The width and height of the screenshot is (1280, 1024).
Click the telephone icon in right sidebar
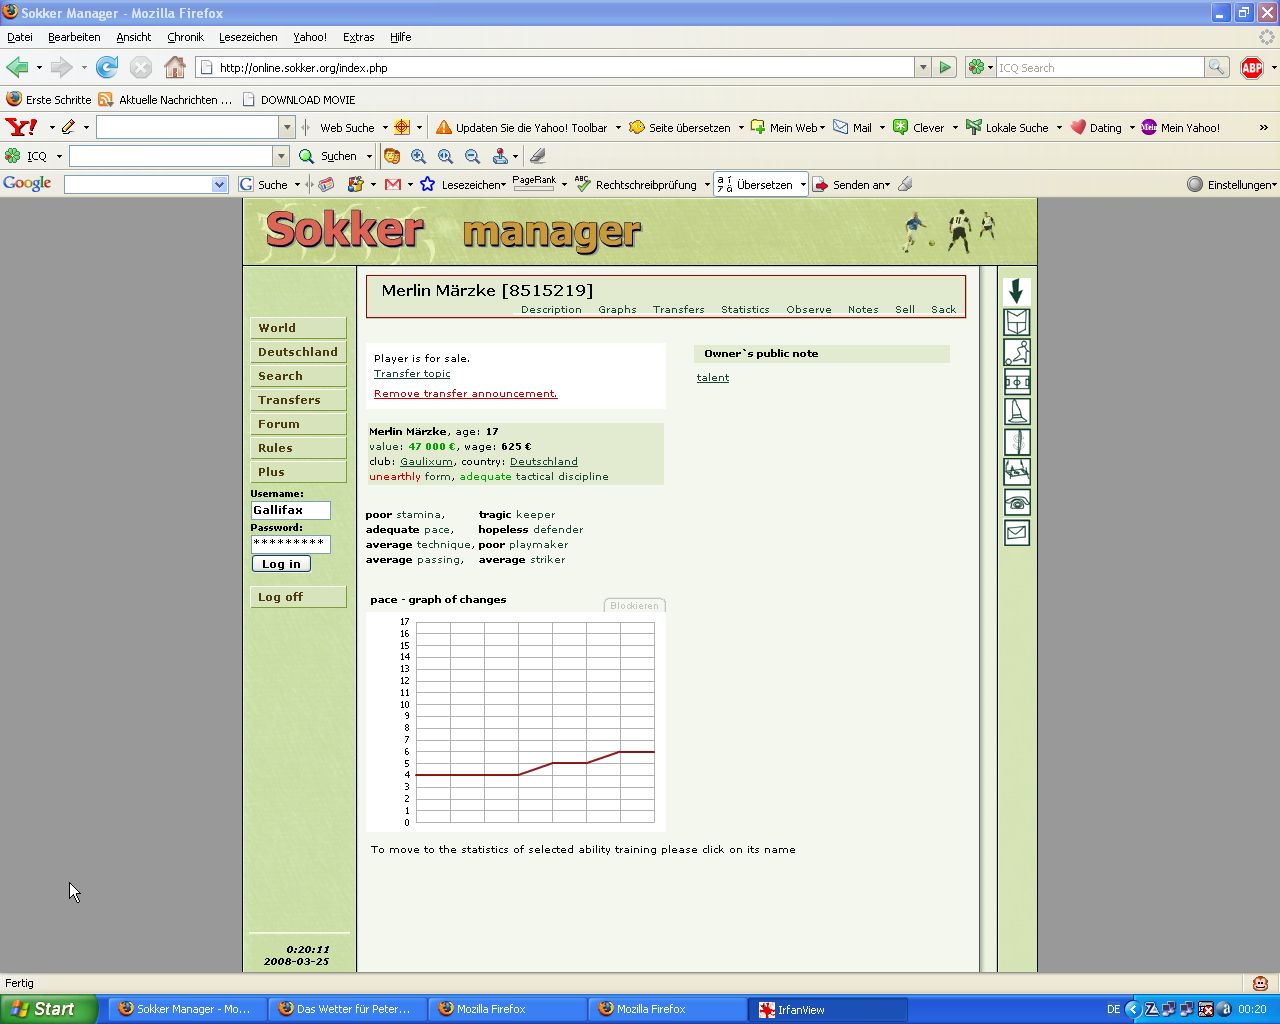[x=1017, y=503]
